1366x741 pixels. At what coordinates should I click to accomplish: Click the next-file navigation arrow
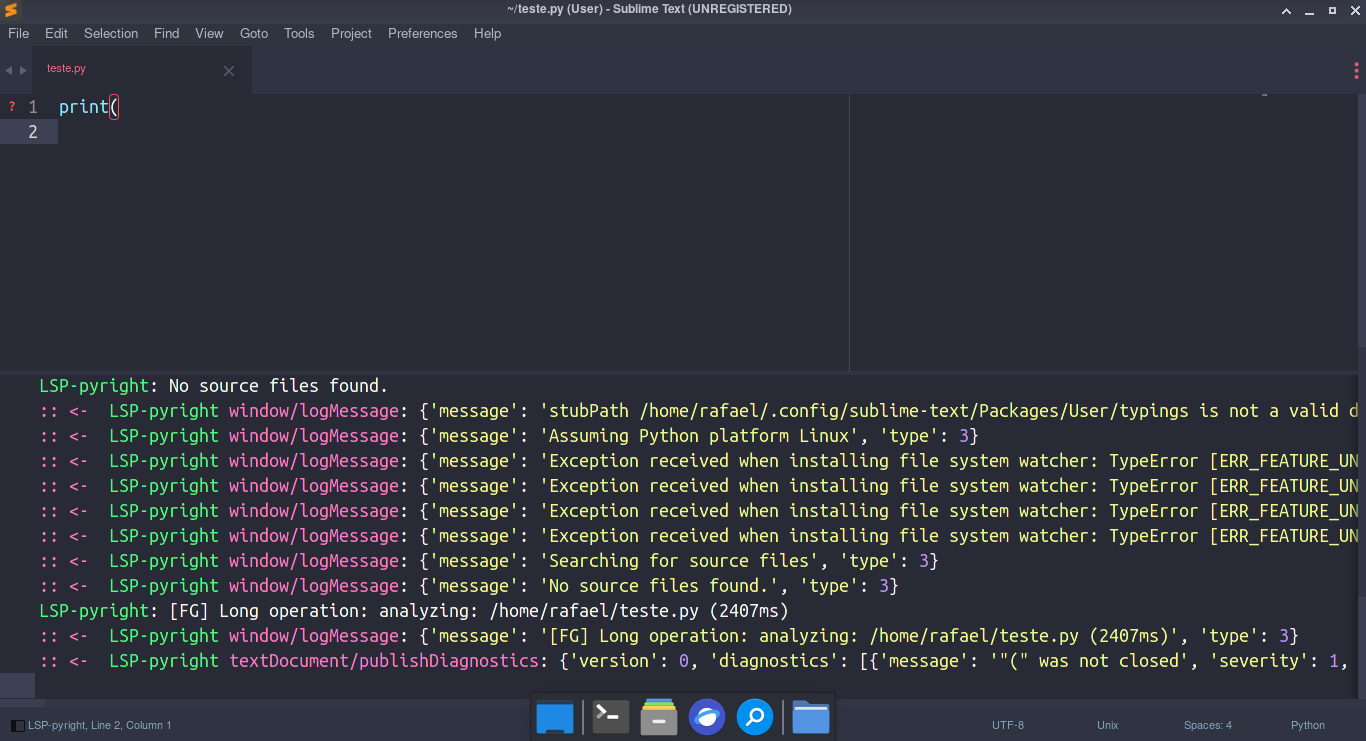coord(22,70)
